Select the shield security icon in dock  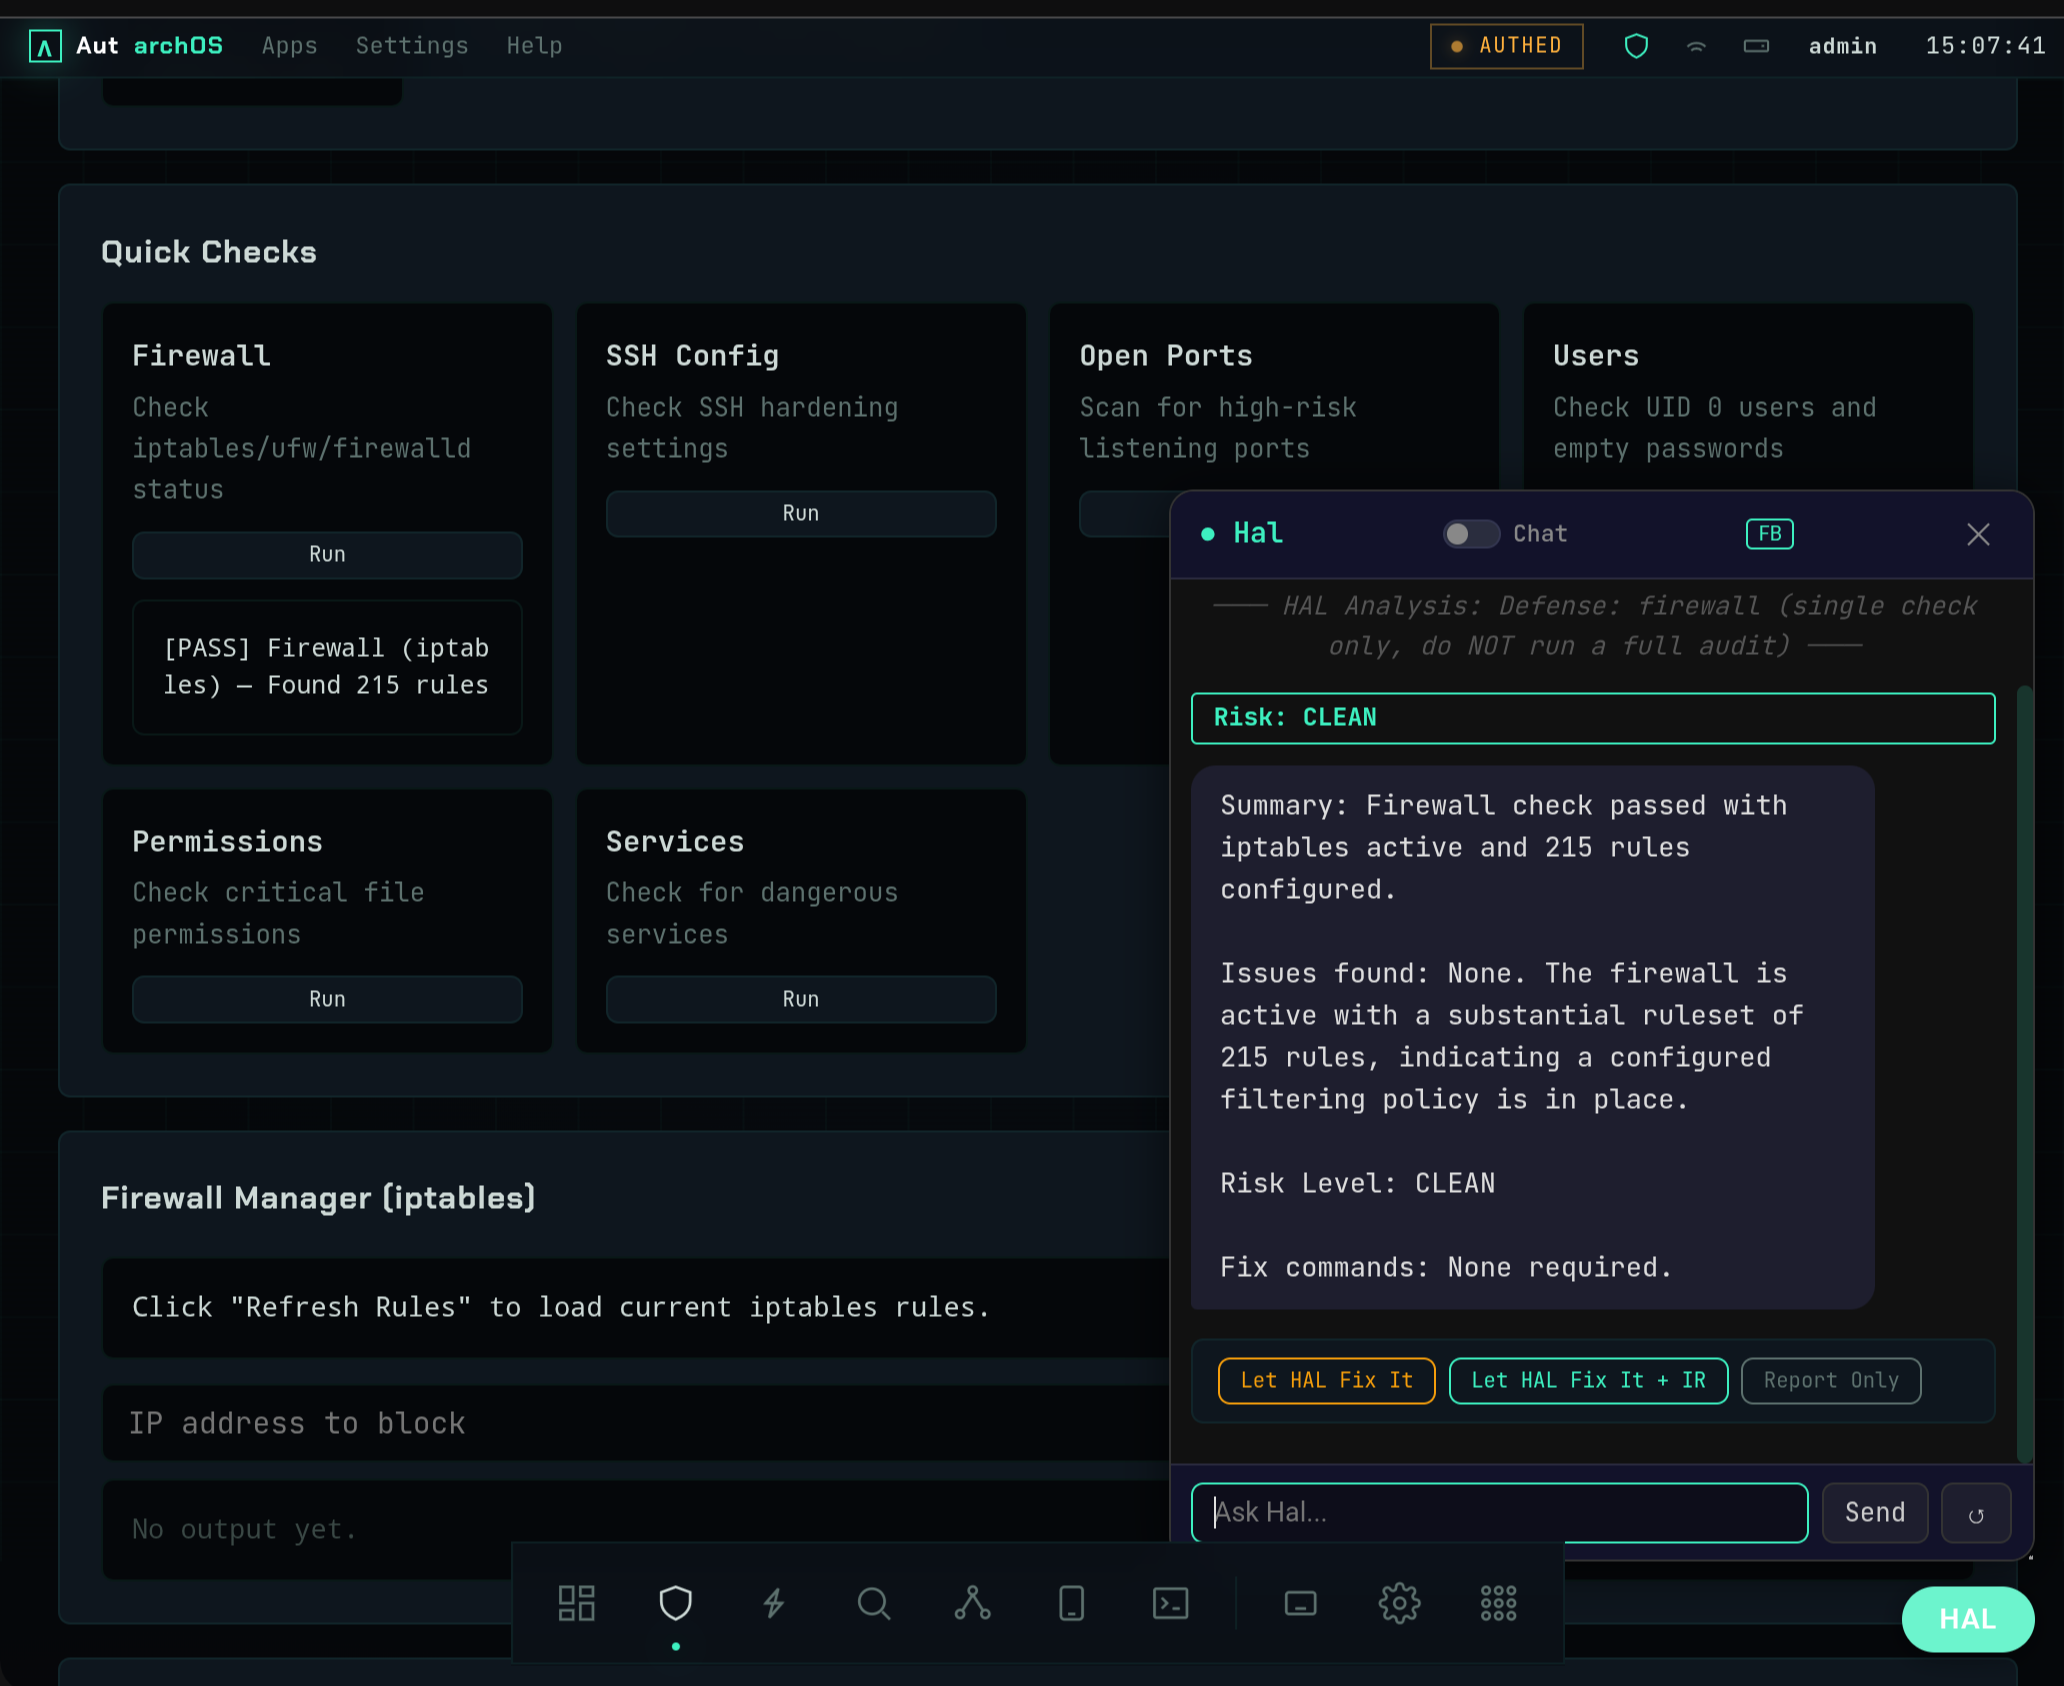pyautogui.click(x=676, y=1603)
